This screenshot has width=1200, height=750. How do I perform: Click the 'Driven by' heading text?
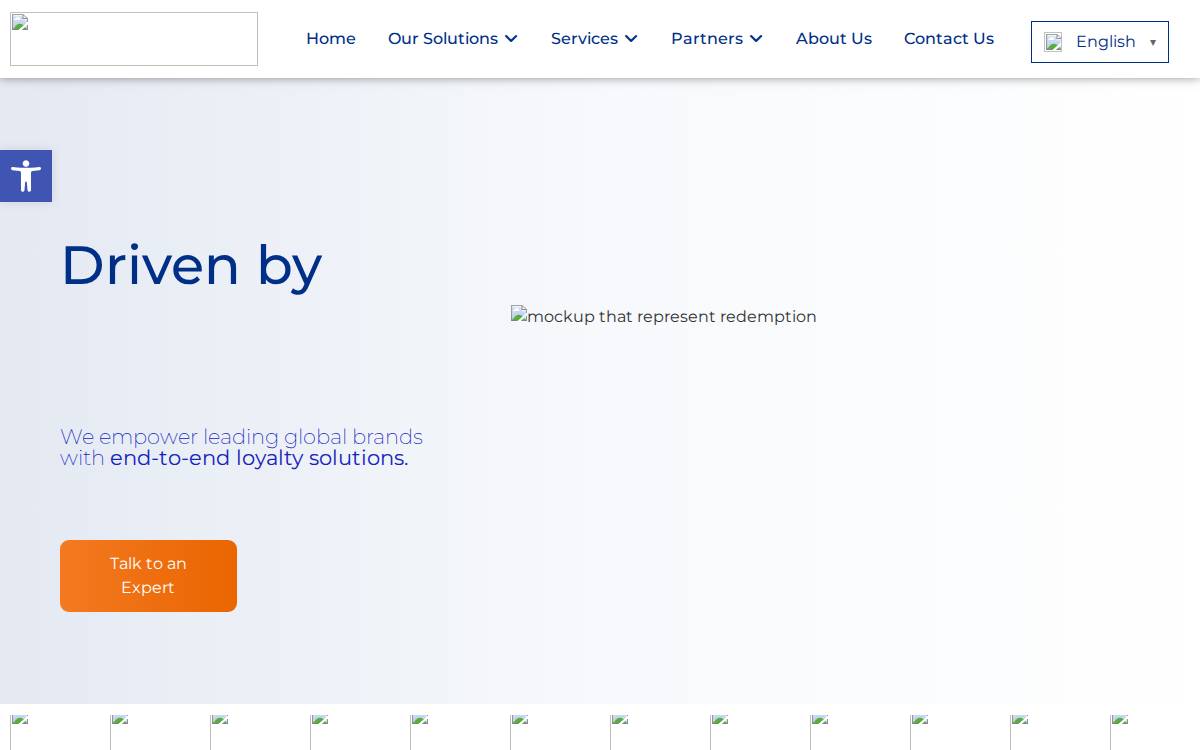click(191, 266)
